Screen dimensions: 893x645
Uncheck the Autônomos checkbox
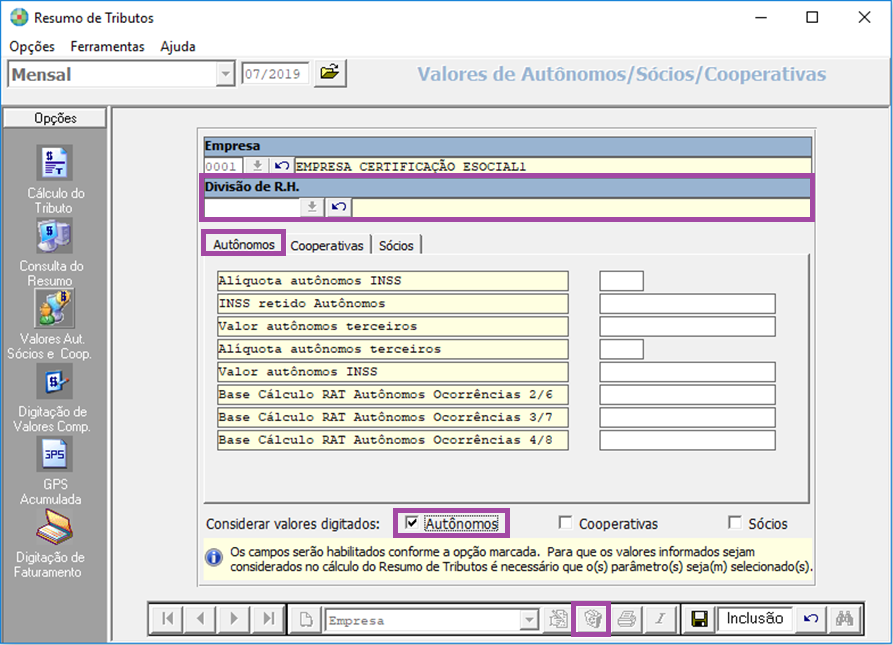[x=411, y=523]
